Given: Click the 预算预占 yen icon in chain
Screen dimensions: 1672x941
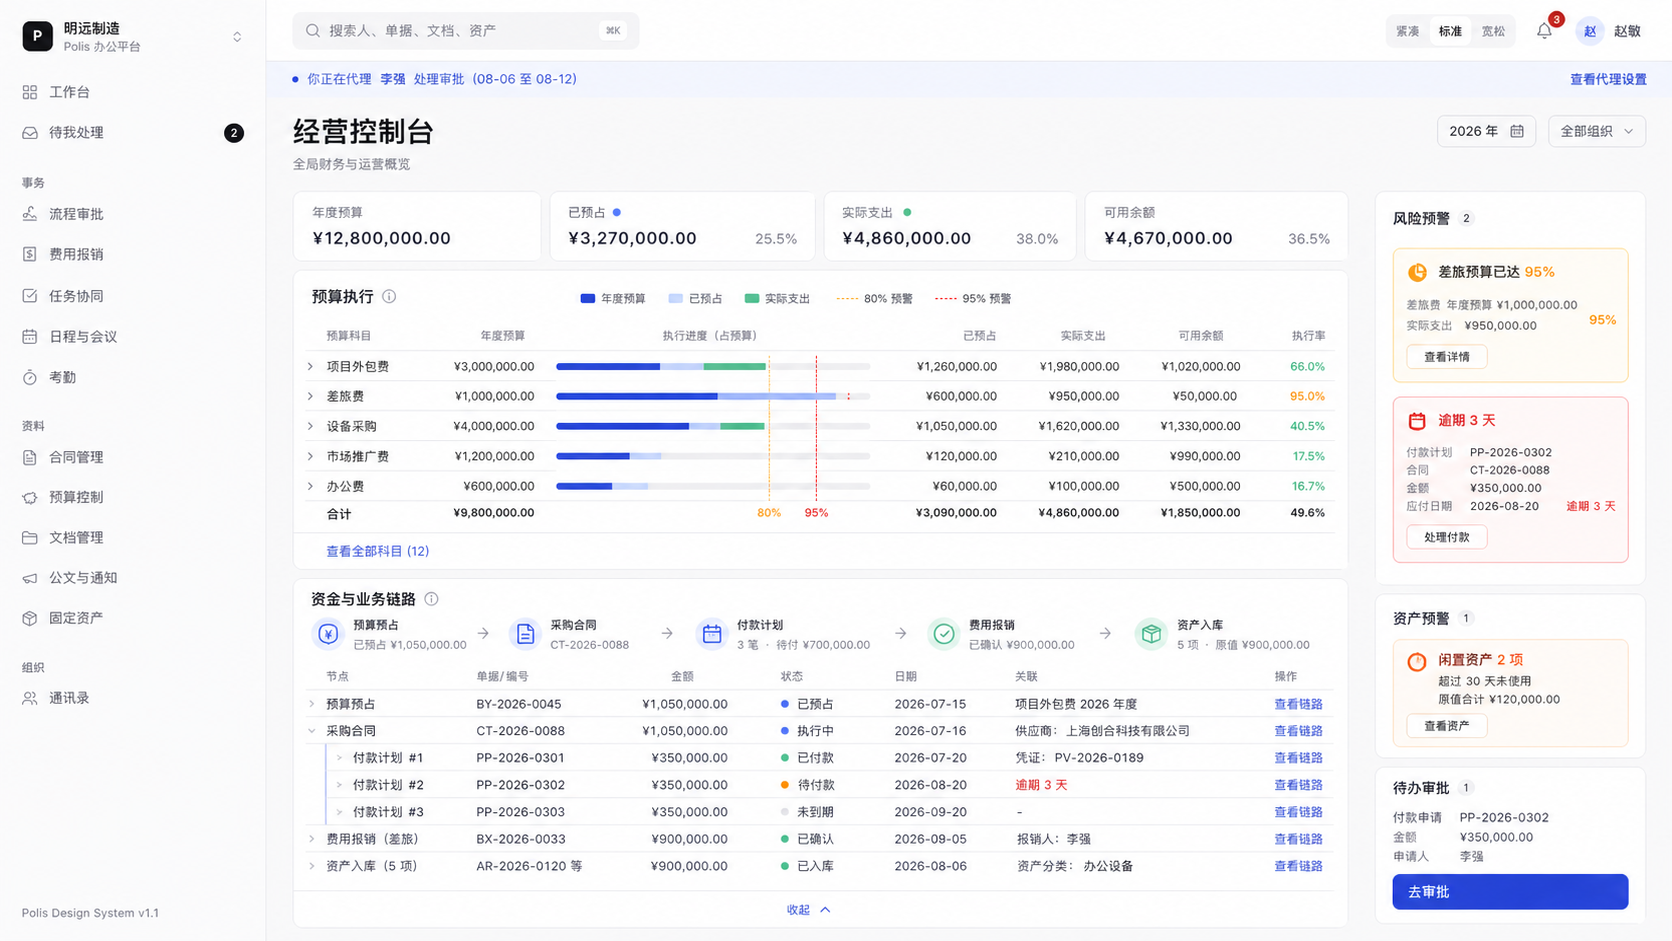Looking at the screenshot, I should click(328, 634).
